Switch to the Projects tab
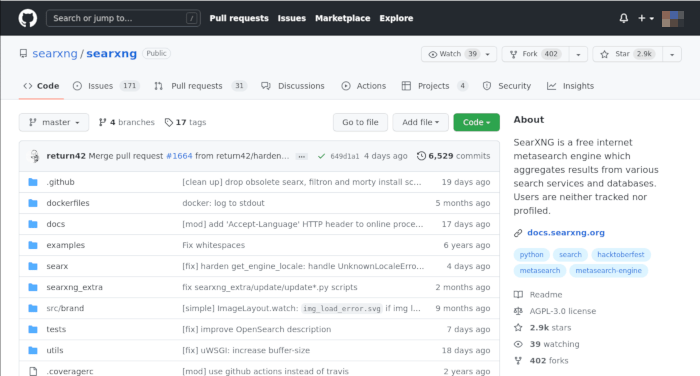 [434, 86]
